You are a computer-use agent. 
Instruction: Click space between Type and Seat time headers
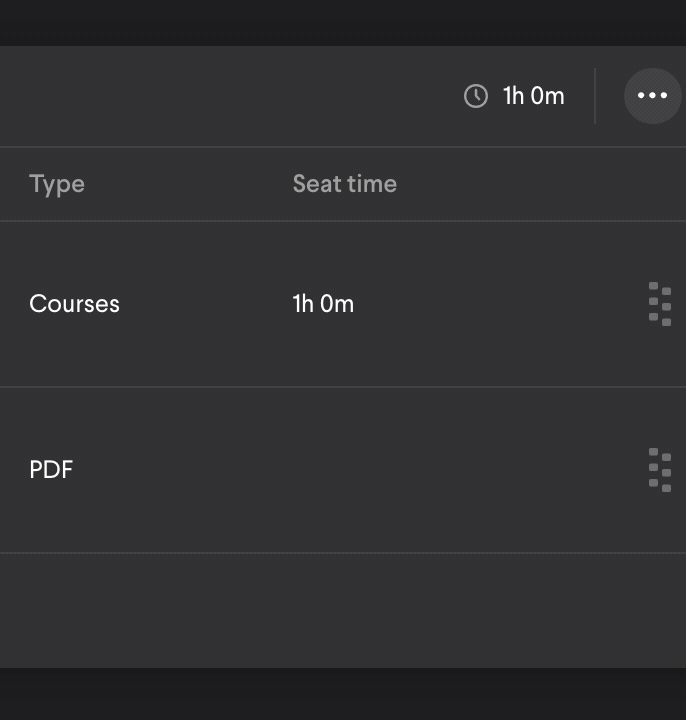[x=188, y=184]
